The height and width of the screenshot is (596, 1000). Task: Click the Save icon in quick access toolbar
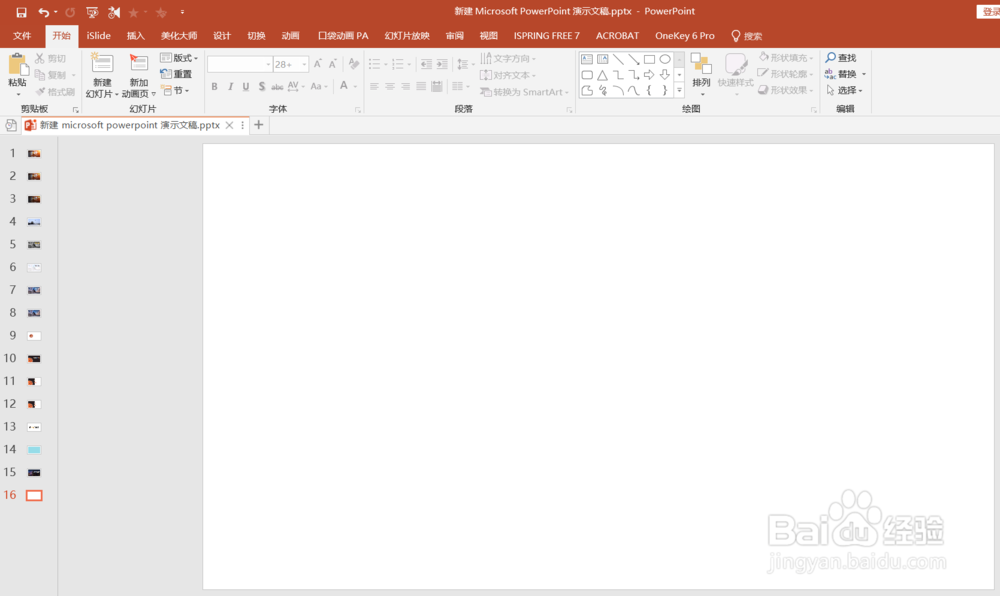coord(21,12)
